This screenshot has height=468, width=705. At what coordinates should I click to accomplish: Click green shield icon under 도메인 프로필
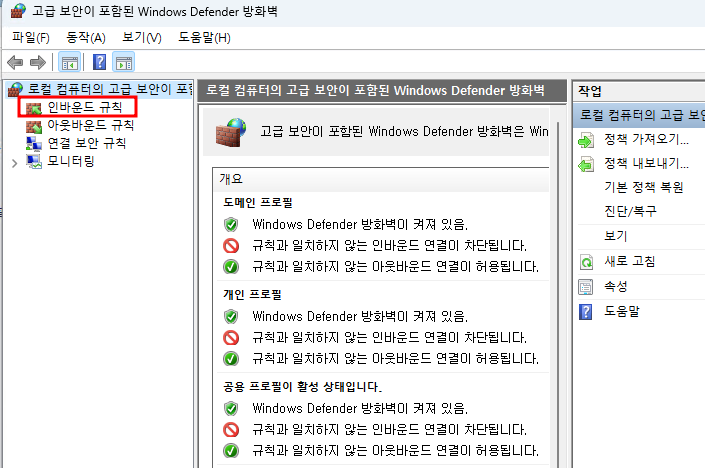[x=231, y=224]
